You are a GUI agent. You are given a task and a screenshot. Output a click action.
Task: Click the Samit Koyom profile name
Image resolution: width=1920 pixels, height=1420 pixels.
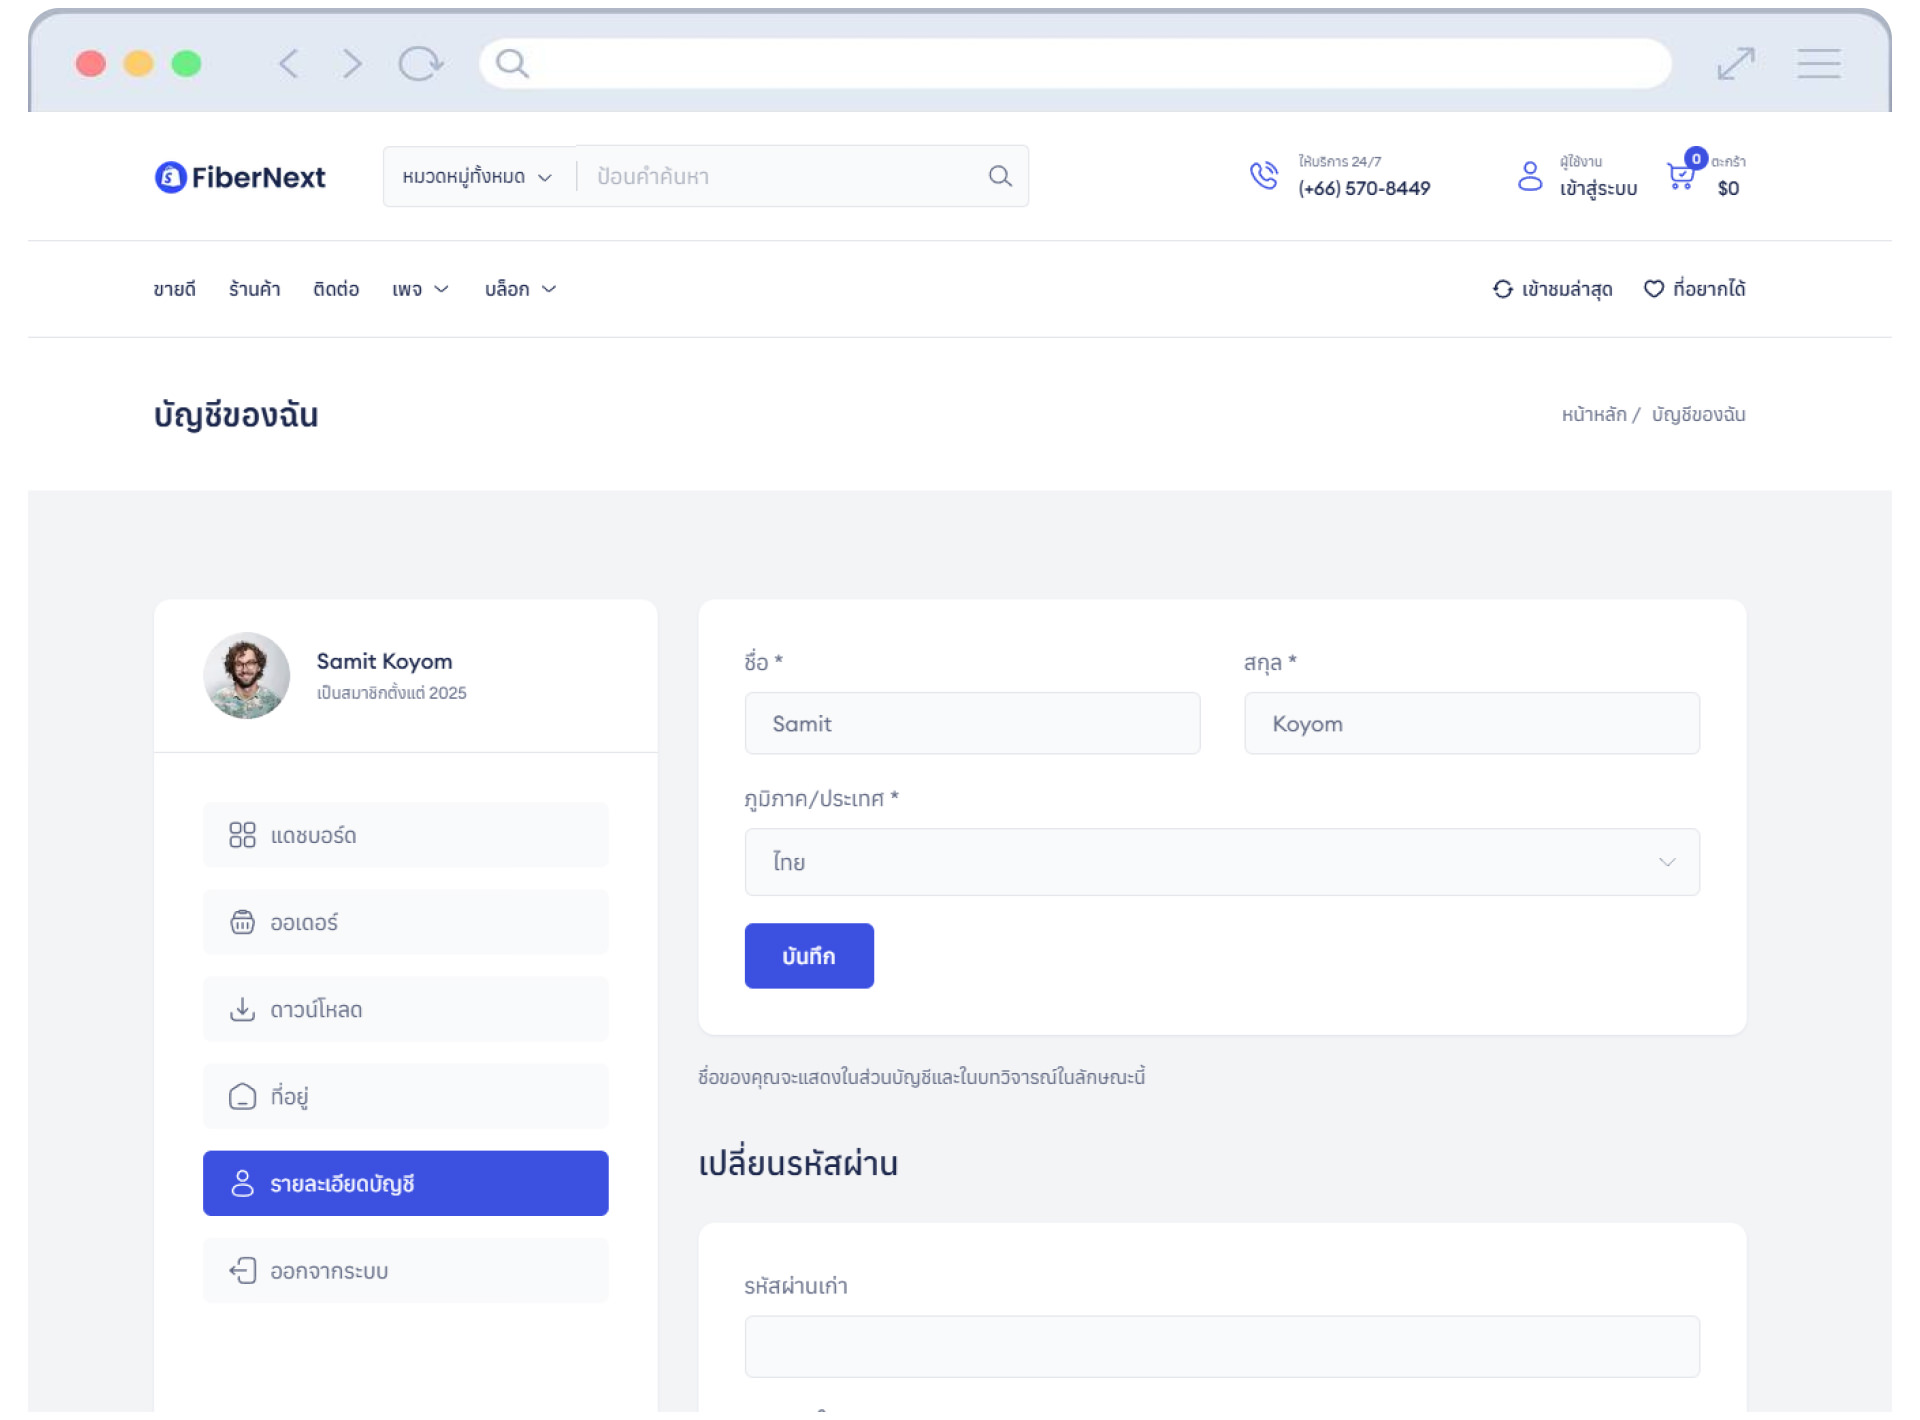pos(384,661)
